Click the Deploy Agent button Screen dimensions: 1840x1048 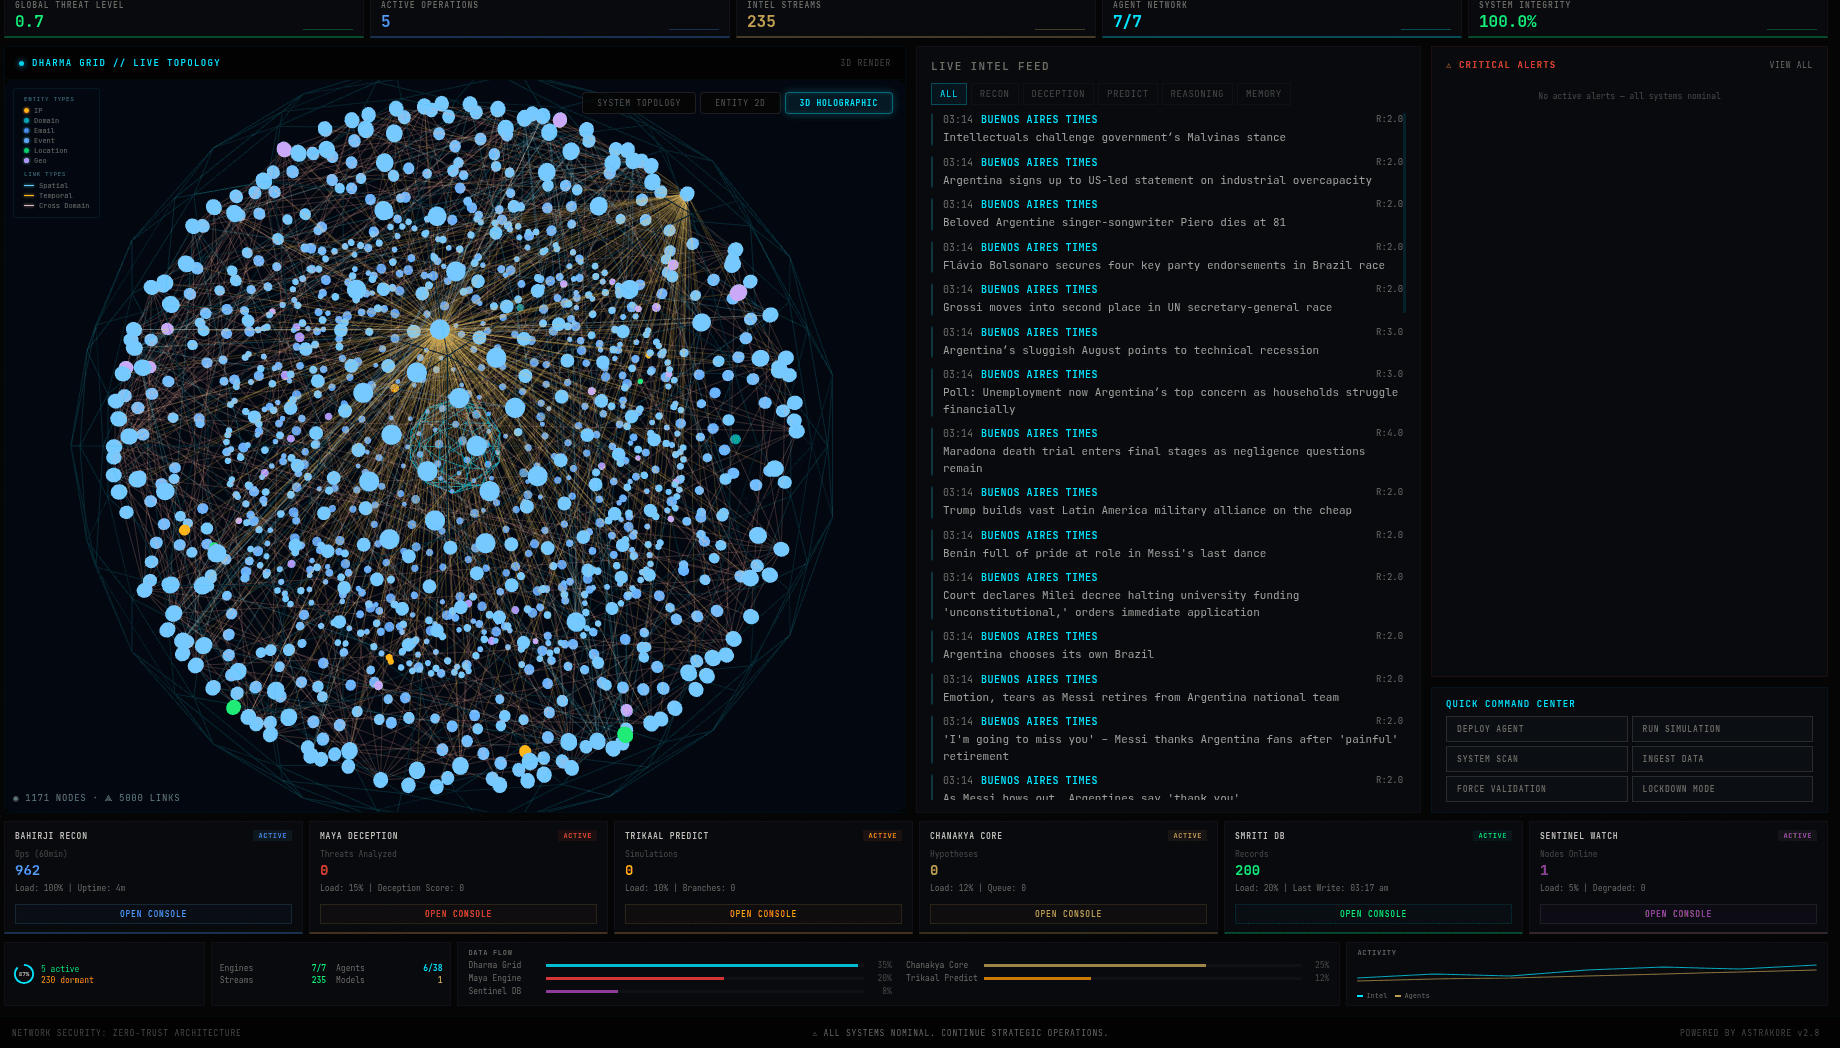1536,729
